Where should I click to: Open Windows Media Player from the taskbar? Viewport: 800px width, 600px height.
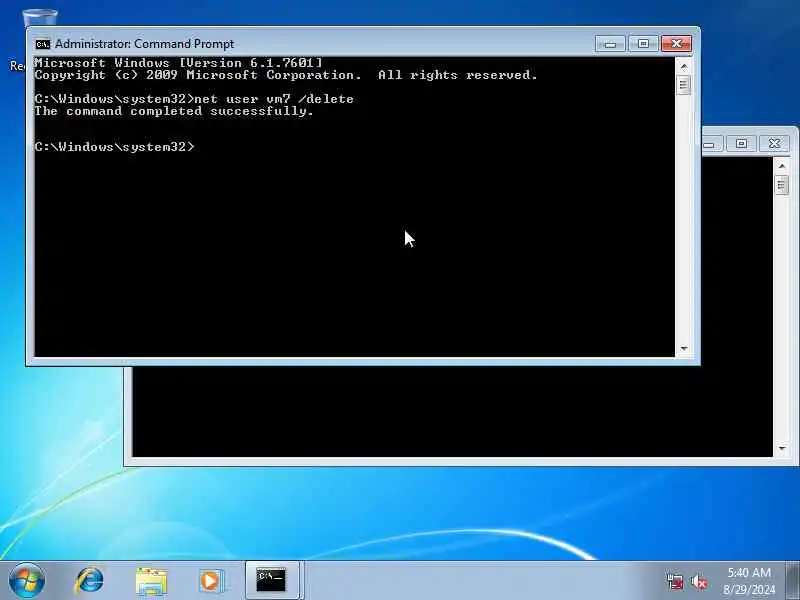pyautogui.click(x=211, y=581)
